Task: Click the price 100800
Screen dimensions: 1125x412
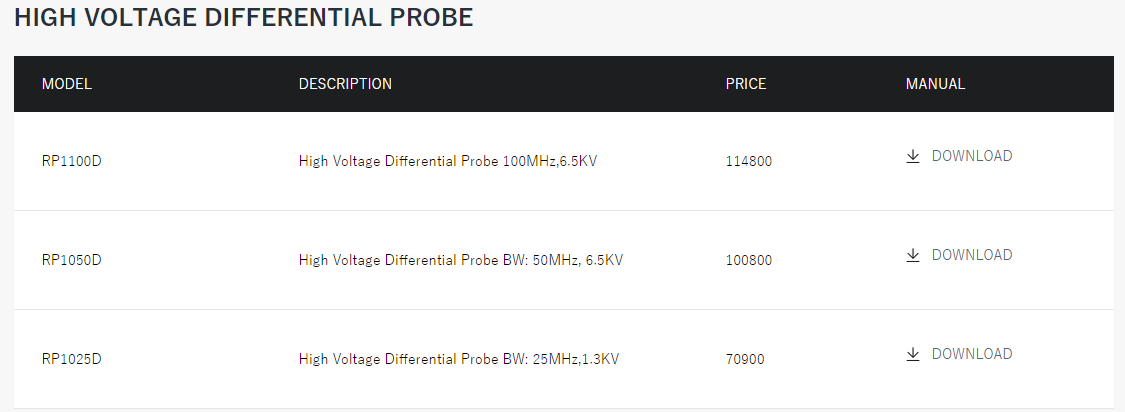Action: 748,261
